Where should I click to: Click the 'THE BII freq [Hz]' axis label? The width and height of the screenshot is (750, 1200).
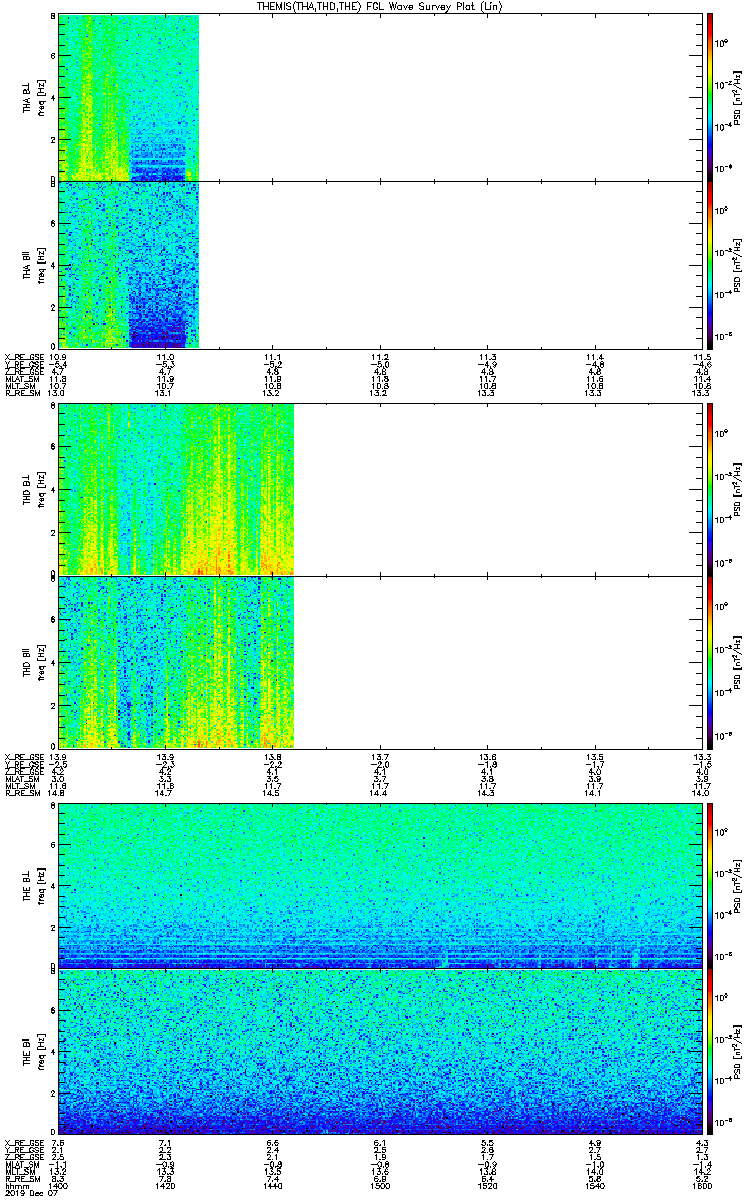click(33, 1051)
